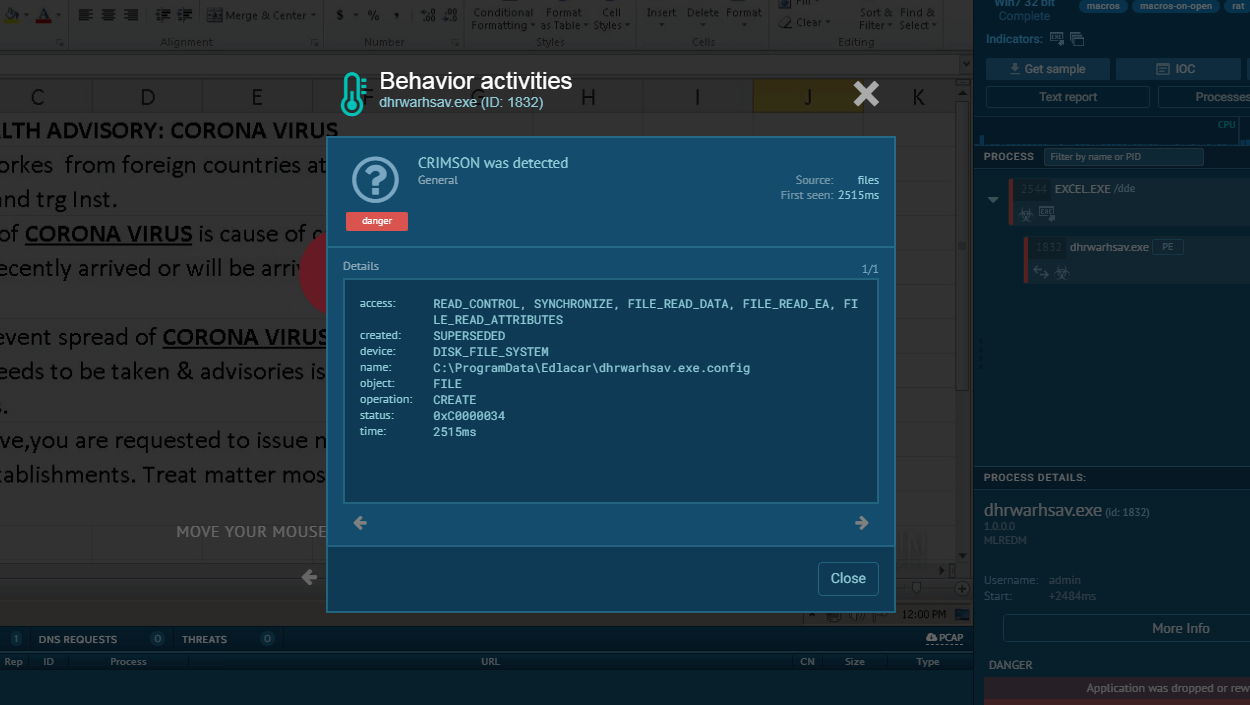Viewport: 1250px width, 705px height.
Task: Click Excel decrease decimal icon
Action: (451, 15)
